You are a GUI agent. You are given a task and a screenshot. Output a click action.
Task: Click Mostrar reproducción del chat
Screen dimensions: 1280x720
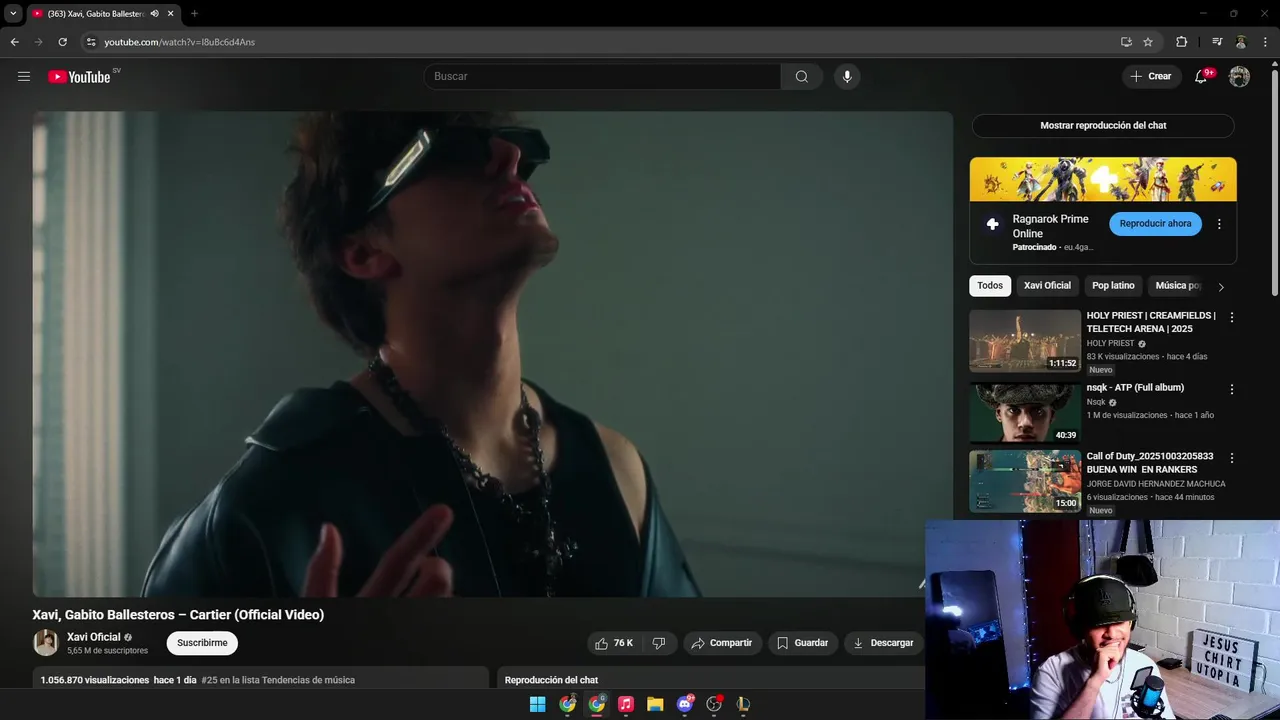point(1103,125)
